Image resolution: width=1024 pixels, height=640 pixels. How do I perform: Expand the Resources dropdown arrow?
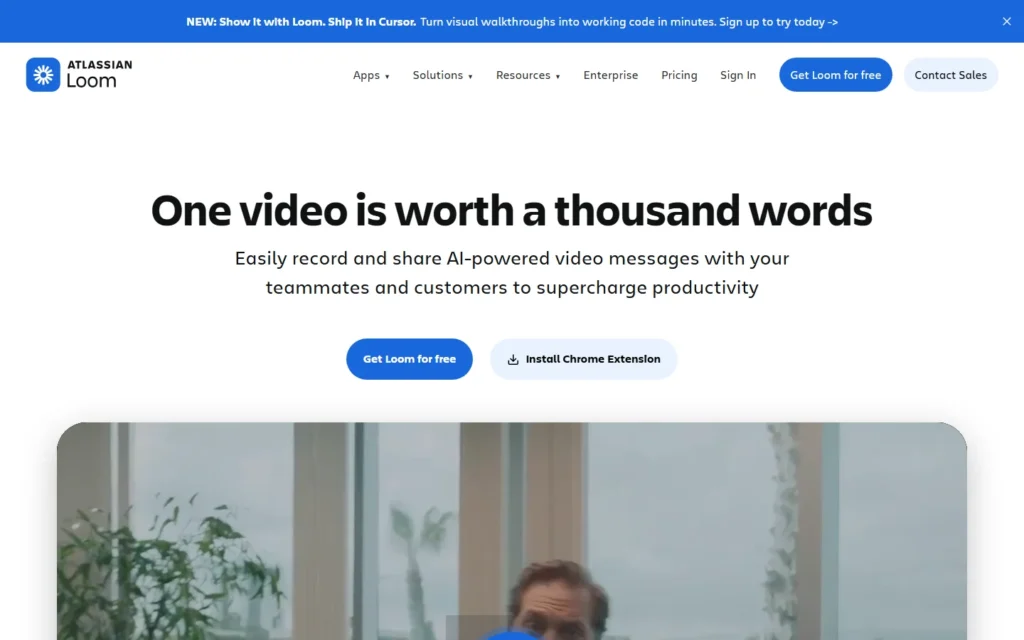click(558, 76)
